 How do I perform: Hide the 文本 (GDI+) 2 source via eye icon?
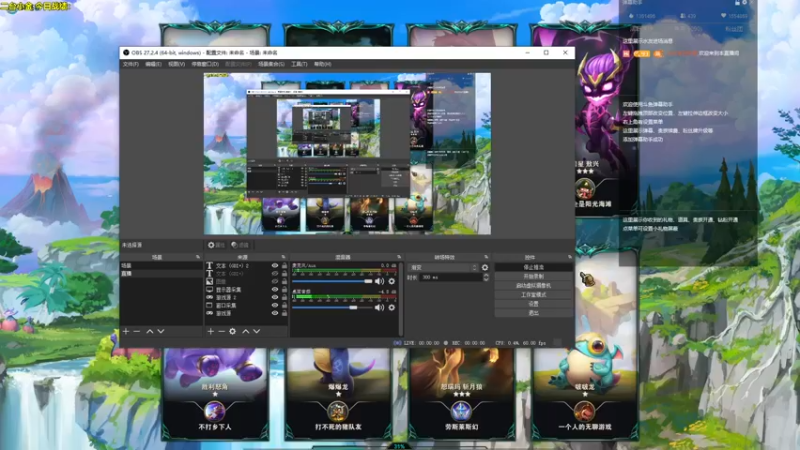click(x=275, y=266)
